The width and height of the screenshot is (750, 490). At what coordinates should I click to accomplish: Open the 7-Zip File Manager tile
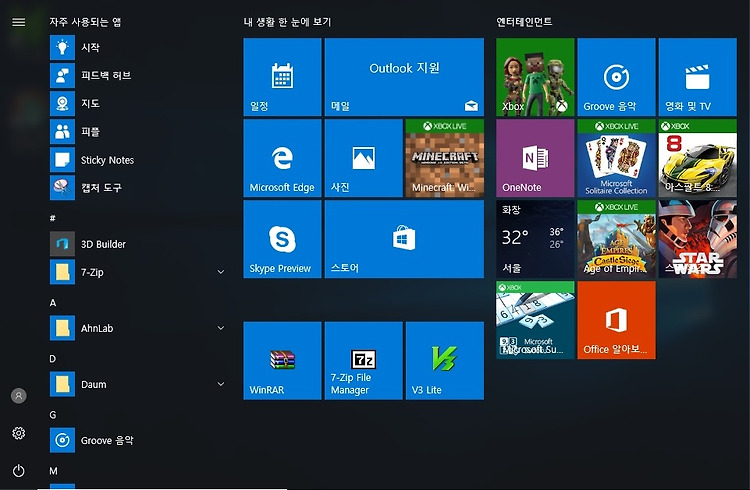pyautogui.click(x=364, y=360)
